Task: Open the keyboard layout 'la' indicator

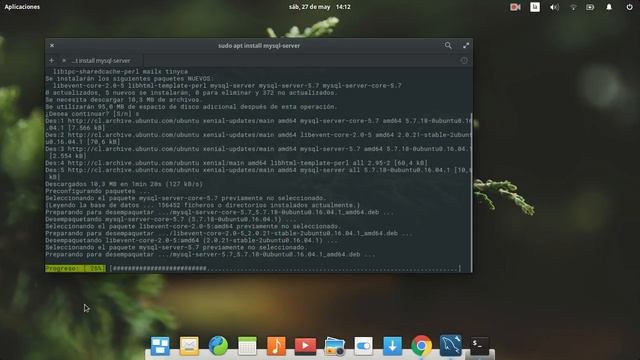Action: tap(535, 7)
